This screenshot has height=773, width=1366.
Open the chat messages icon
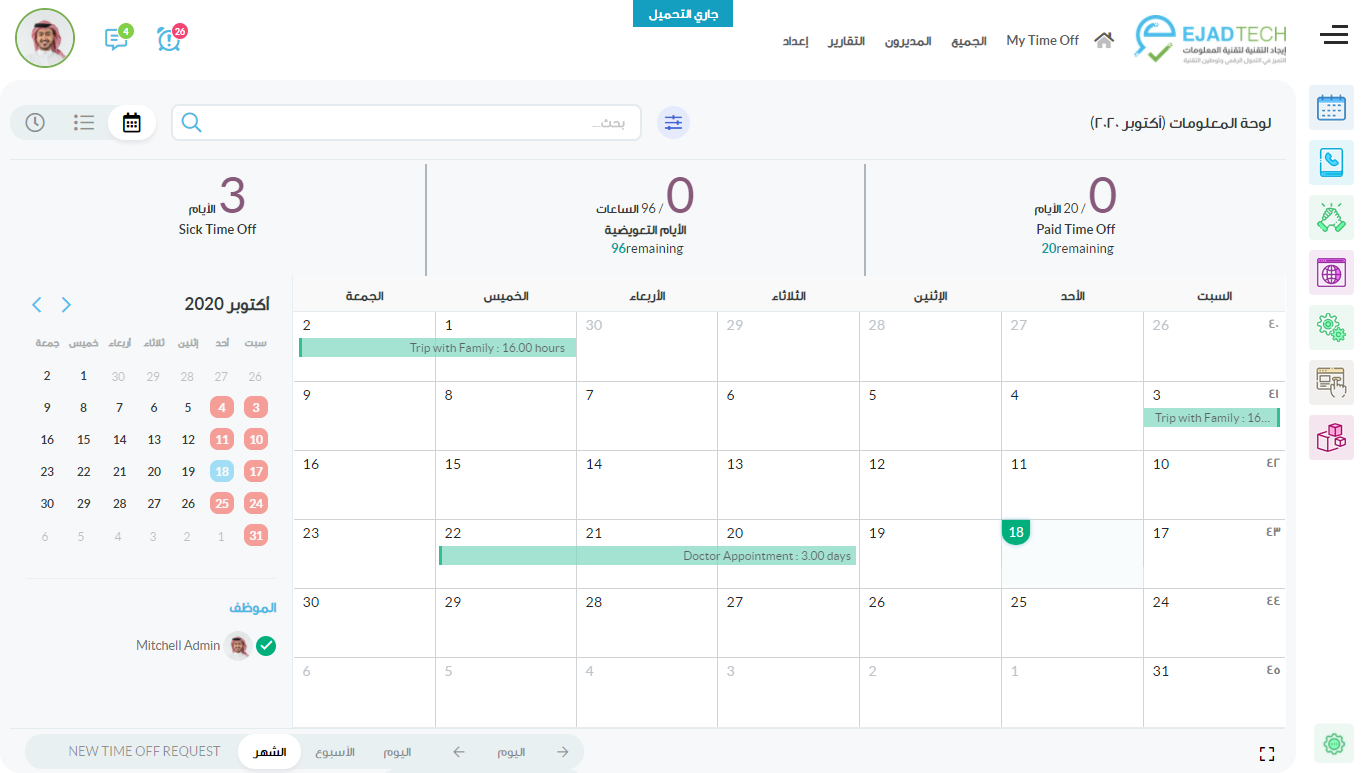(117, 39)
